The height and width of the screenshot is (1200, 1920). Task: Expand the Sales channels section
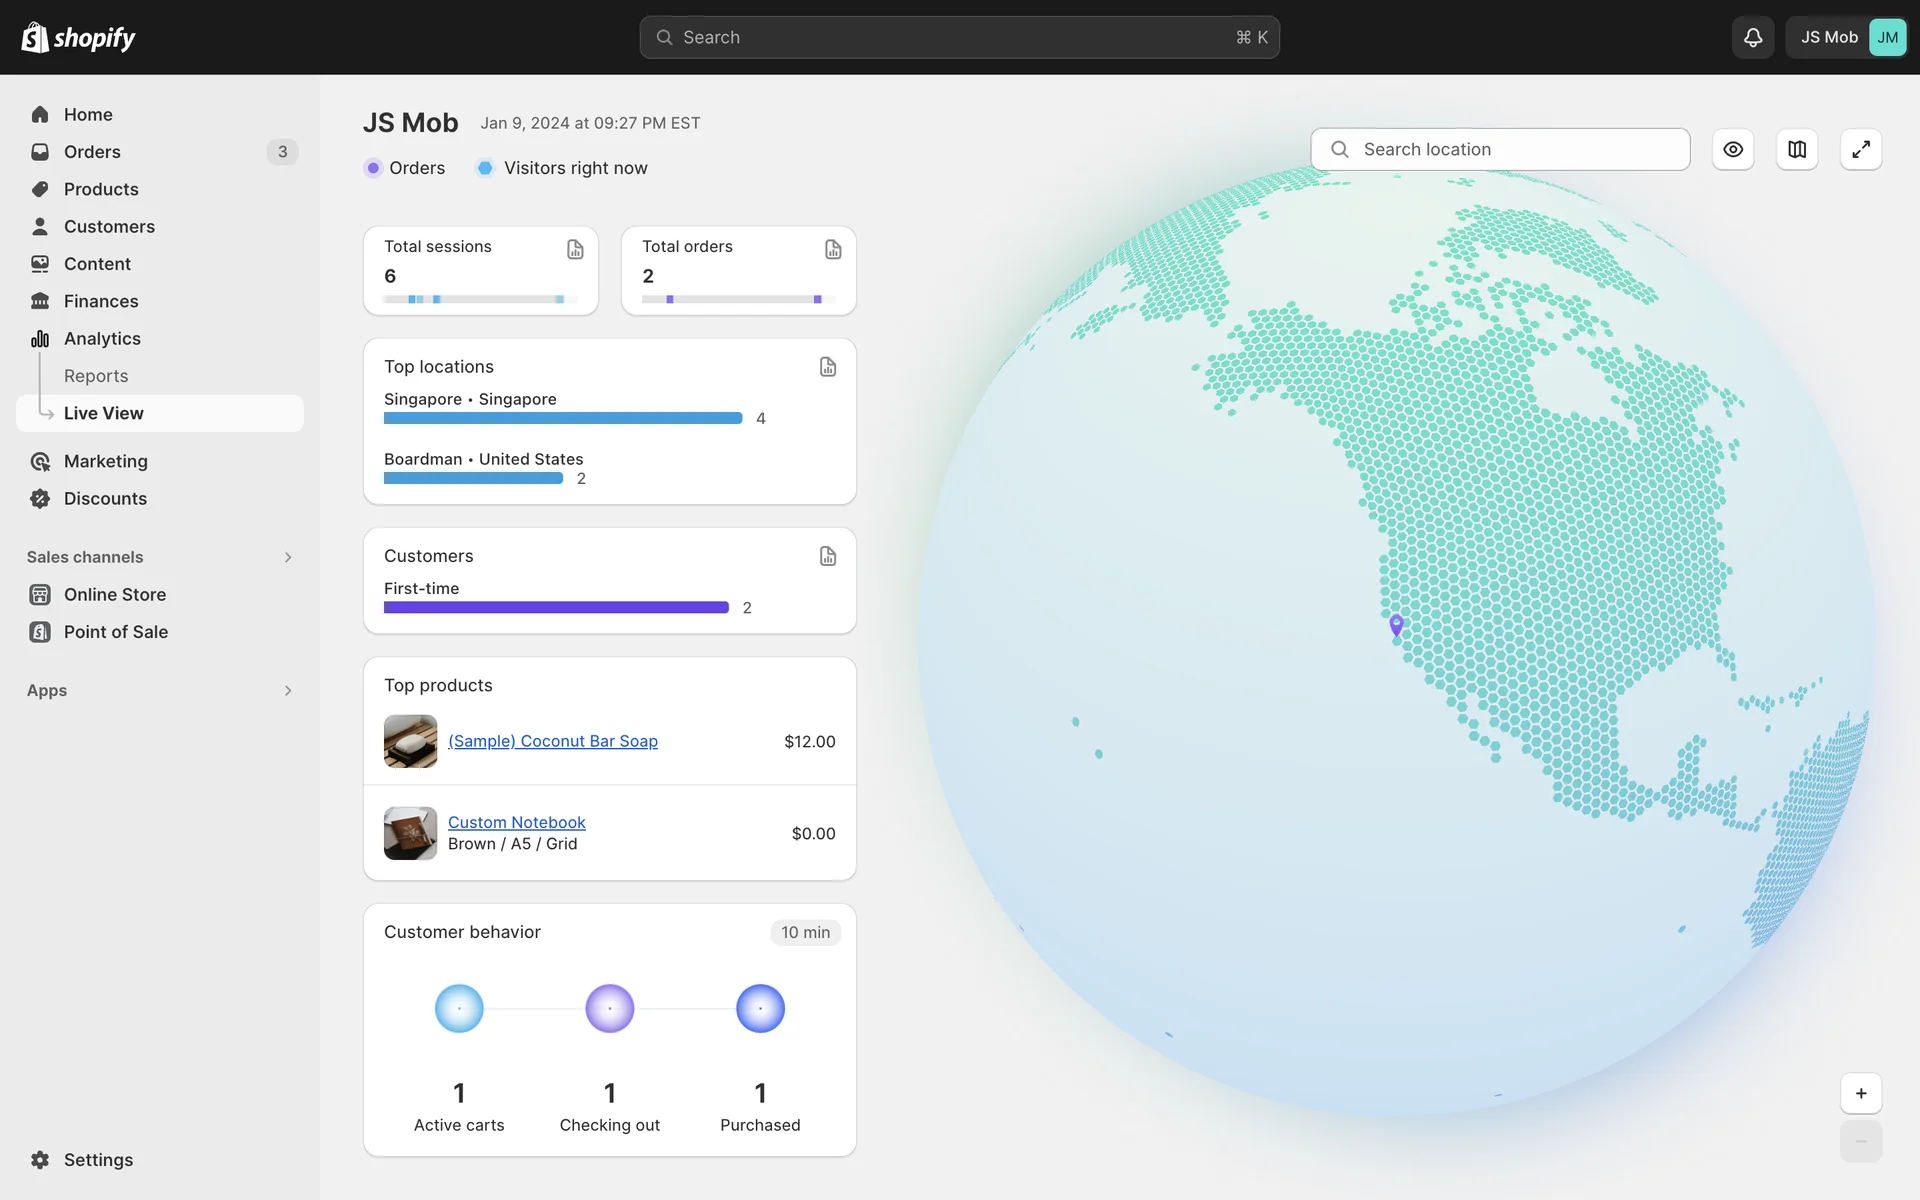pyautogui.click(x=288, y=557)
